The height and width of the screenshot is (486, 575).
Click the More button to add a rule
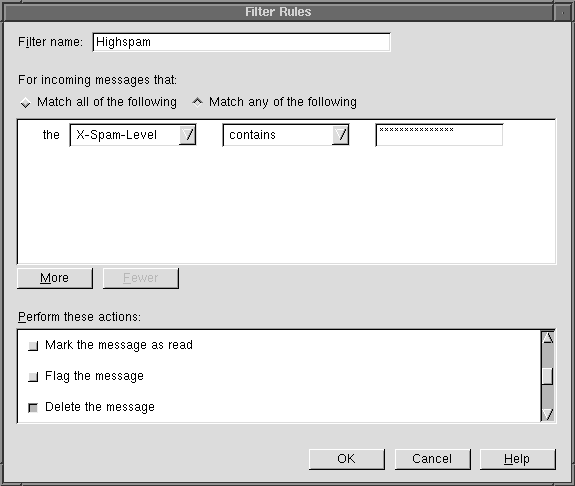pos(55,278)
